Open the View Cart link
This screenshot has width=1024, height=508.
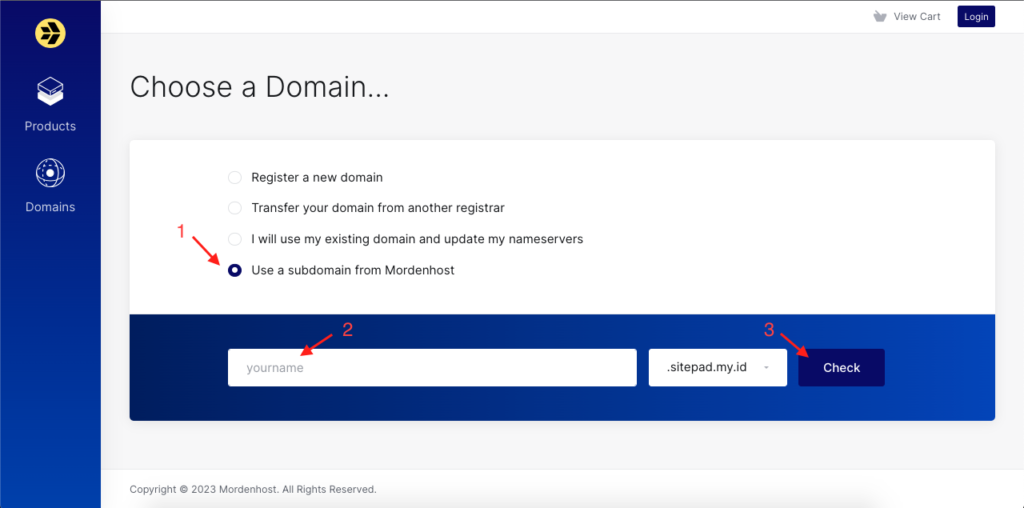917,16
